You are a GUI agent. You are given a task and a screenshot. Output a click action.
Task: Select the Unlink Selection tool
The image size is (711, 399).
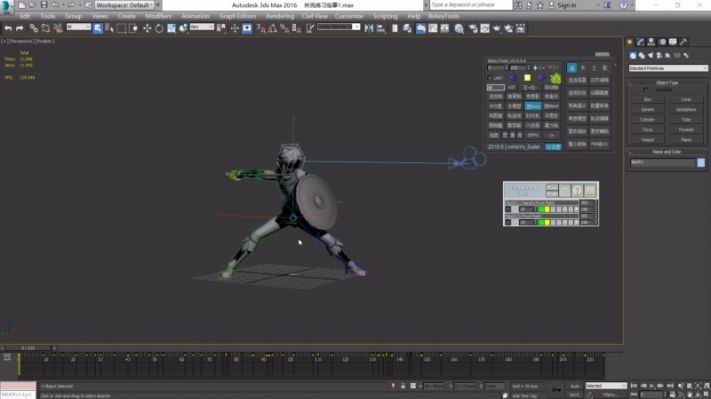(x=46, y=28)
